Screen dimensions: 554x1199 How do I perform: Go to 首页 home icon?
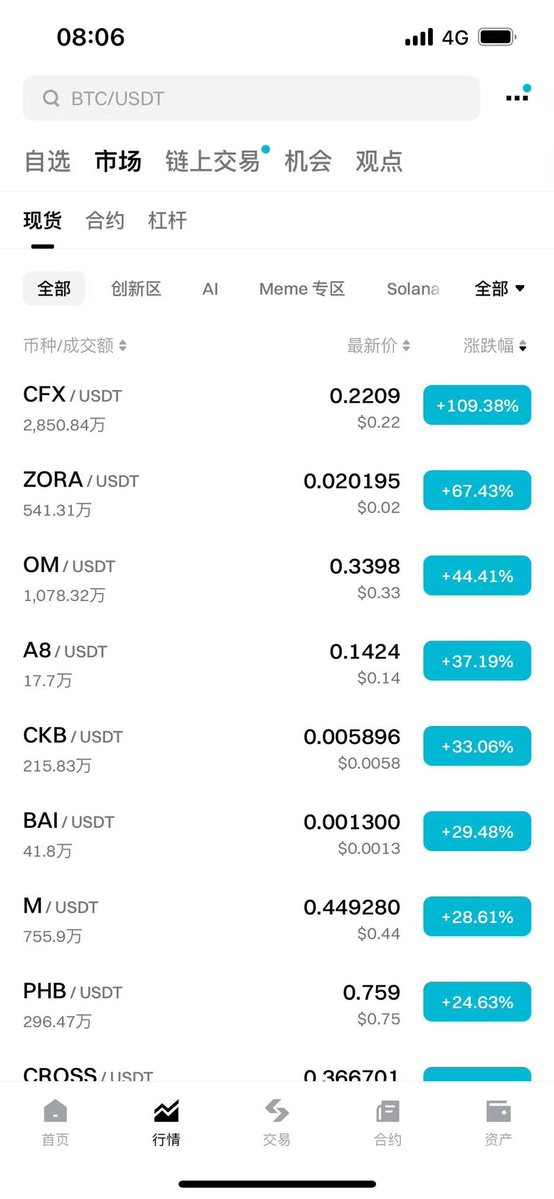(x=55, y=1111)
